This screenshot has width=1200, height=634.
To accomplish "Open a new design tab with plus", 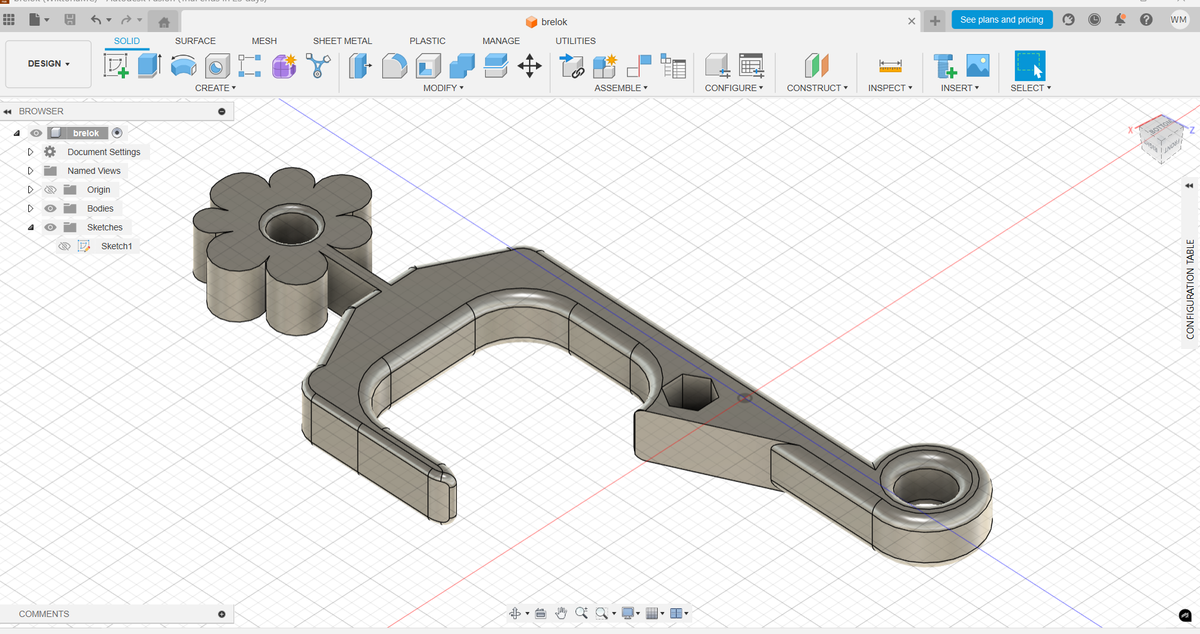I will (935, 20).
